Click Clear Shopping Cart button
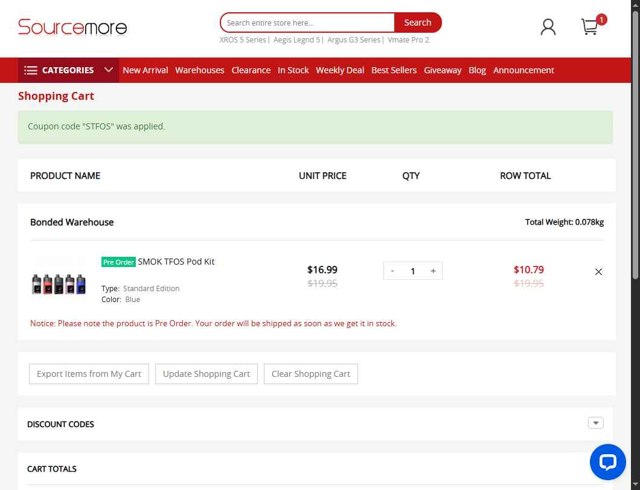The height and width of the screenshot is (490, 640). pyautogui.click(x=311, y=374)
